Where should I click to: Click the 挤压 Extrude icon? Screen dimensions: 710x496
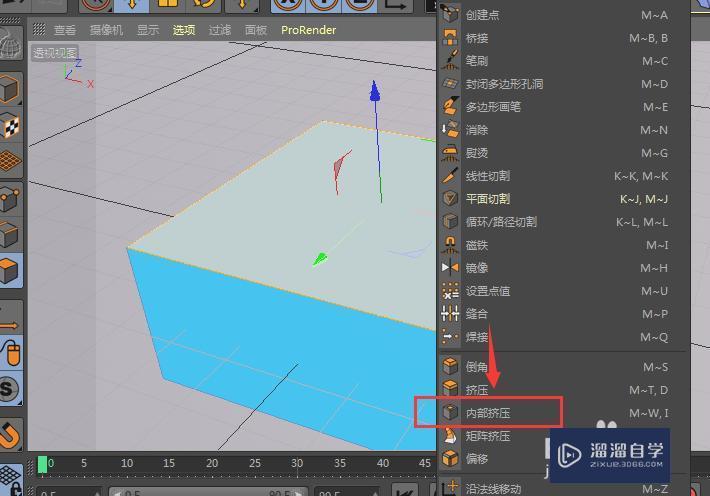pyautogui.click(x=450, y=389)
